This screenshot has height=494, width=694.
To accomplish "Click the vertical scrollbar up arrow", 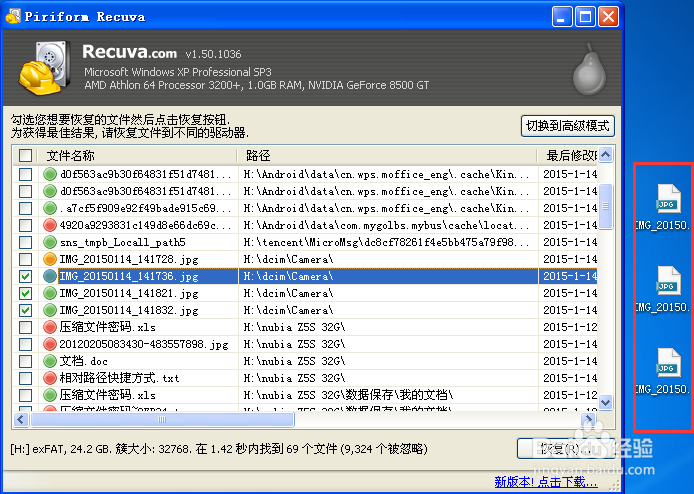I will pyautogui.click(x=605, y=154).
